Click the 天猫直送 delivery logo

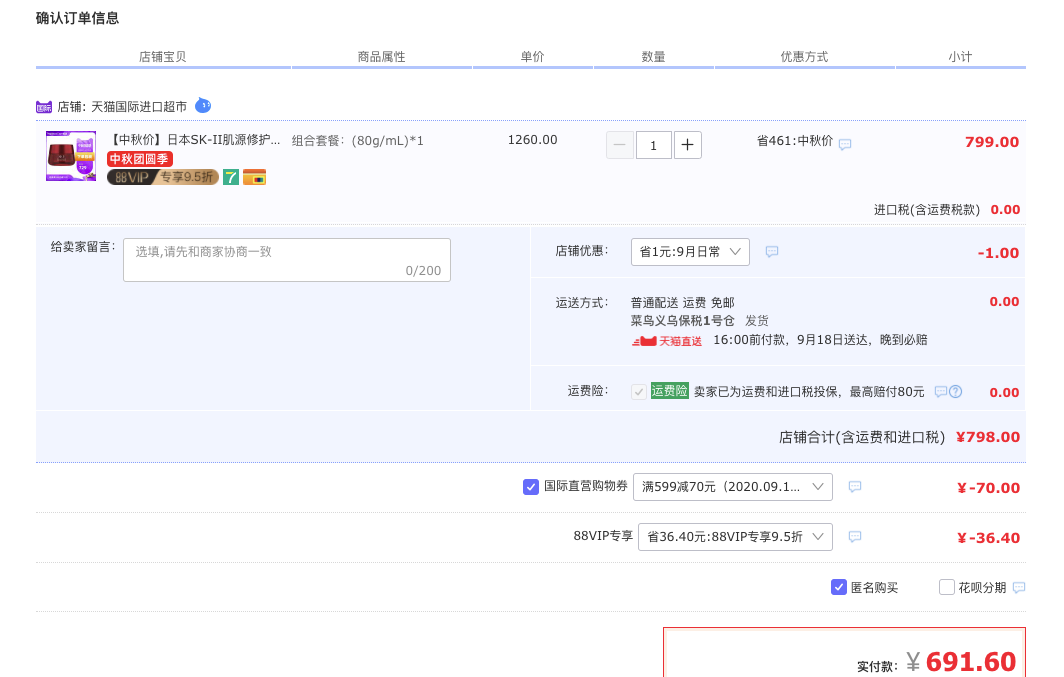[667, 341]
